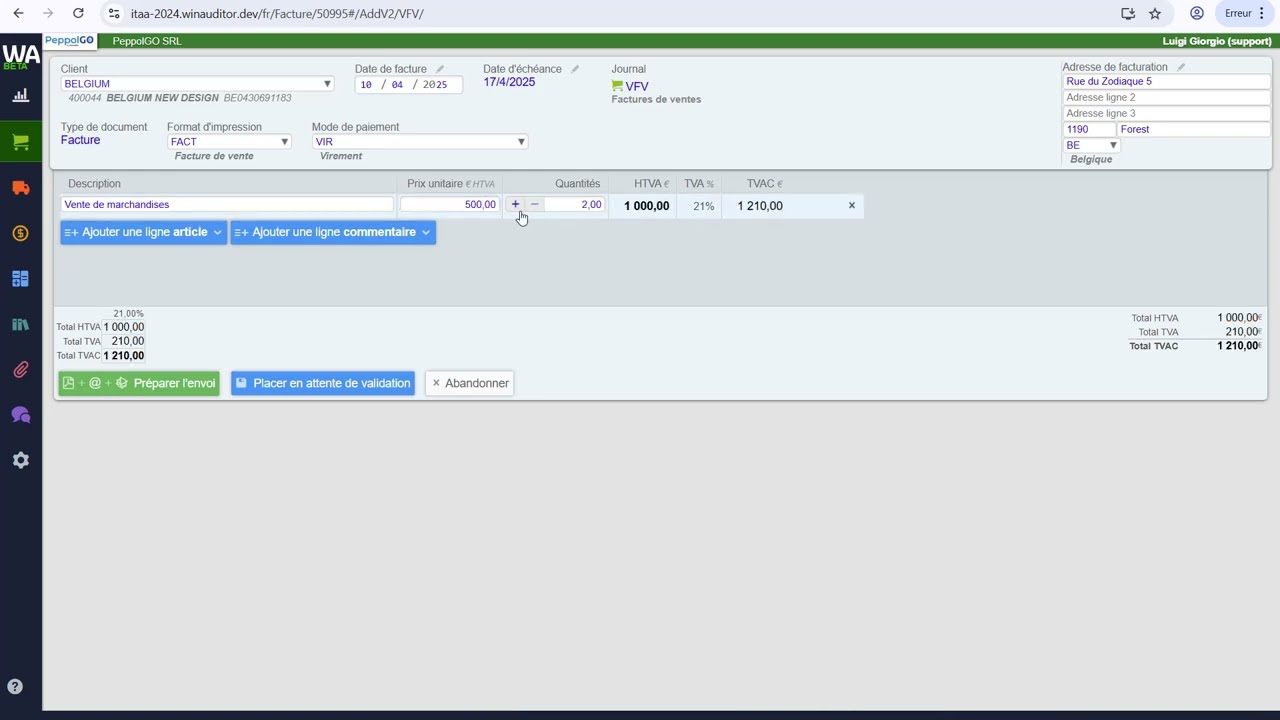The width and height of the screenshot is (1280, 720).
Task: Open the dashboard chart icon in sidebar
Action: [x=21, y=96]
